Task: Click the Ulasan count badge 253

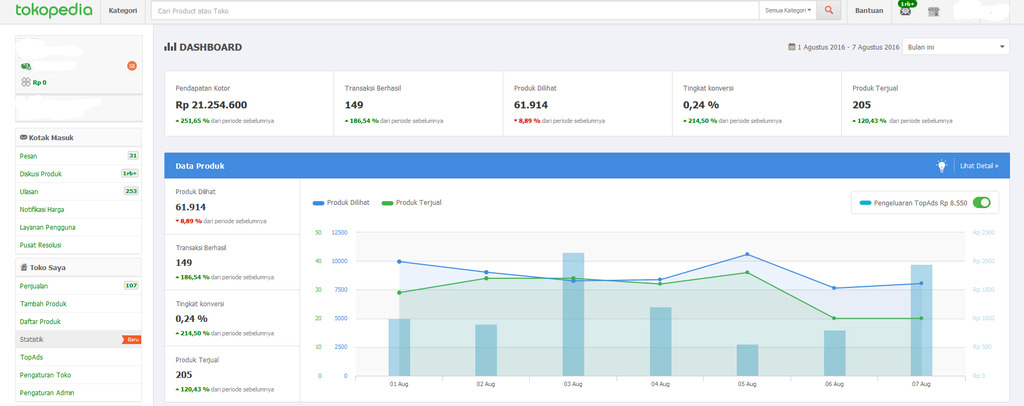Action: (131, 191)
